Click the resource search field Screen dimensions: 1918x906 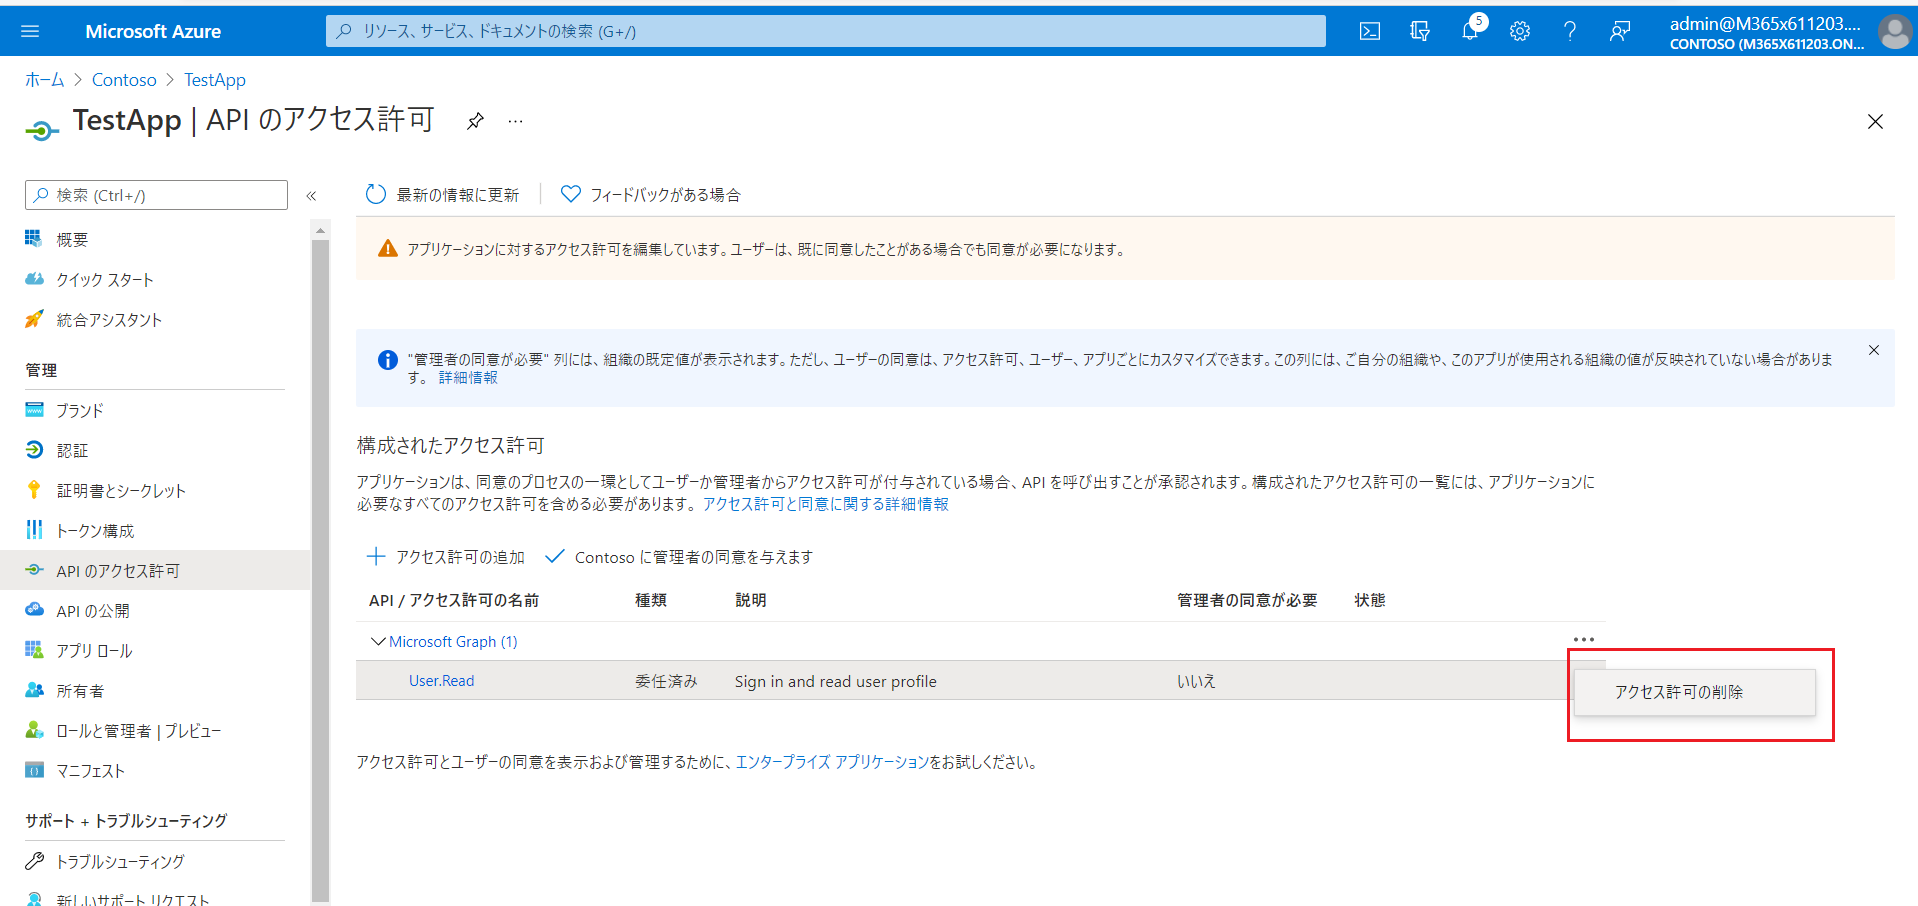coord(825,31)
